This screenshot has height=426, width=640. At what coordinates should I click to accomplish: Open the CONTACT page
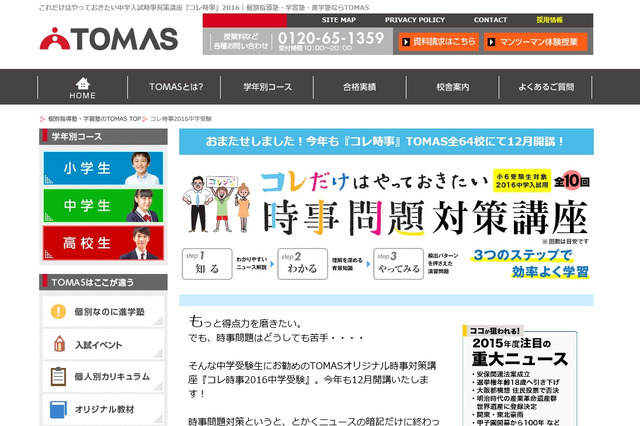(x=490, y=20)
